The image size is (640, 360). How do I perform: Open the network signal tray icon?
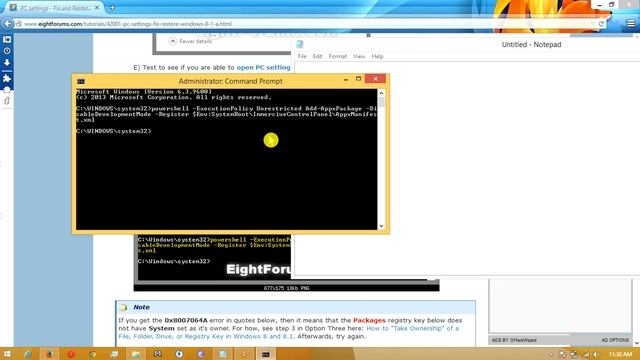[586, 354]
